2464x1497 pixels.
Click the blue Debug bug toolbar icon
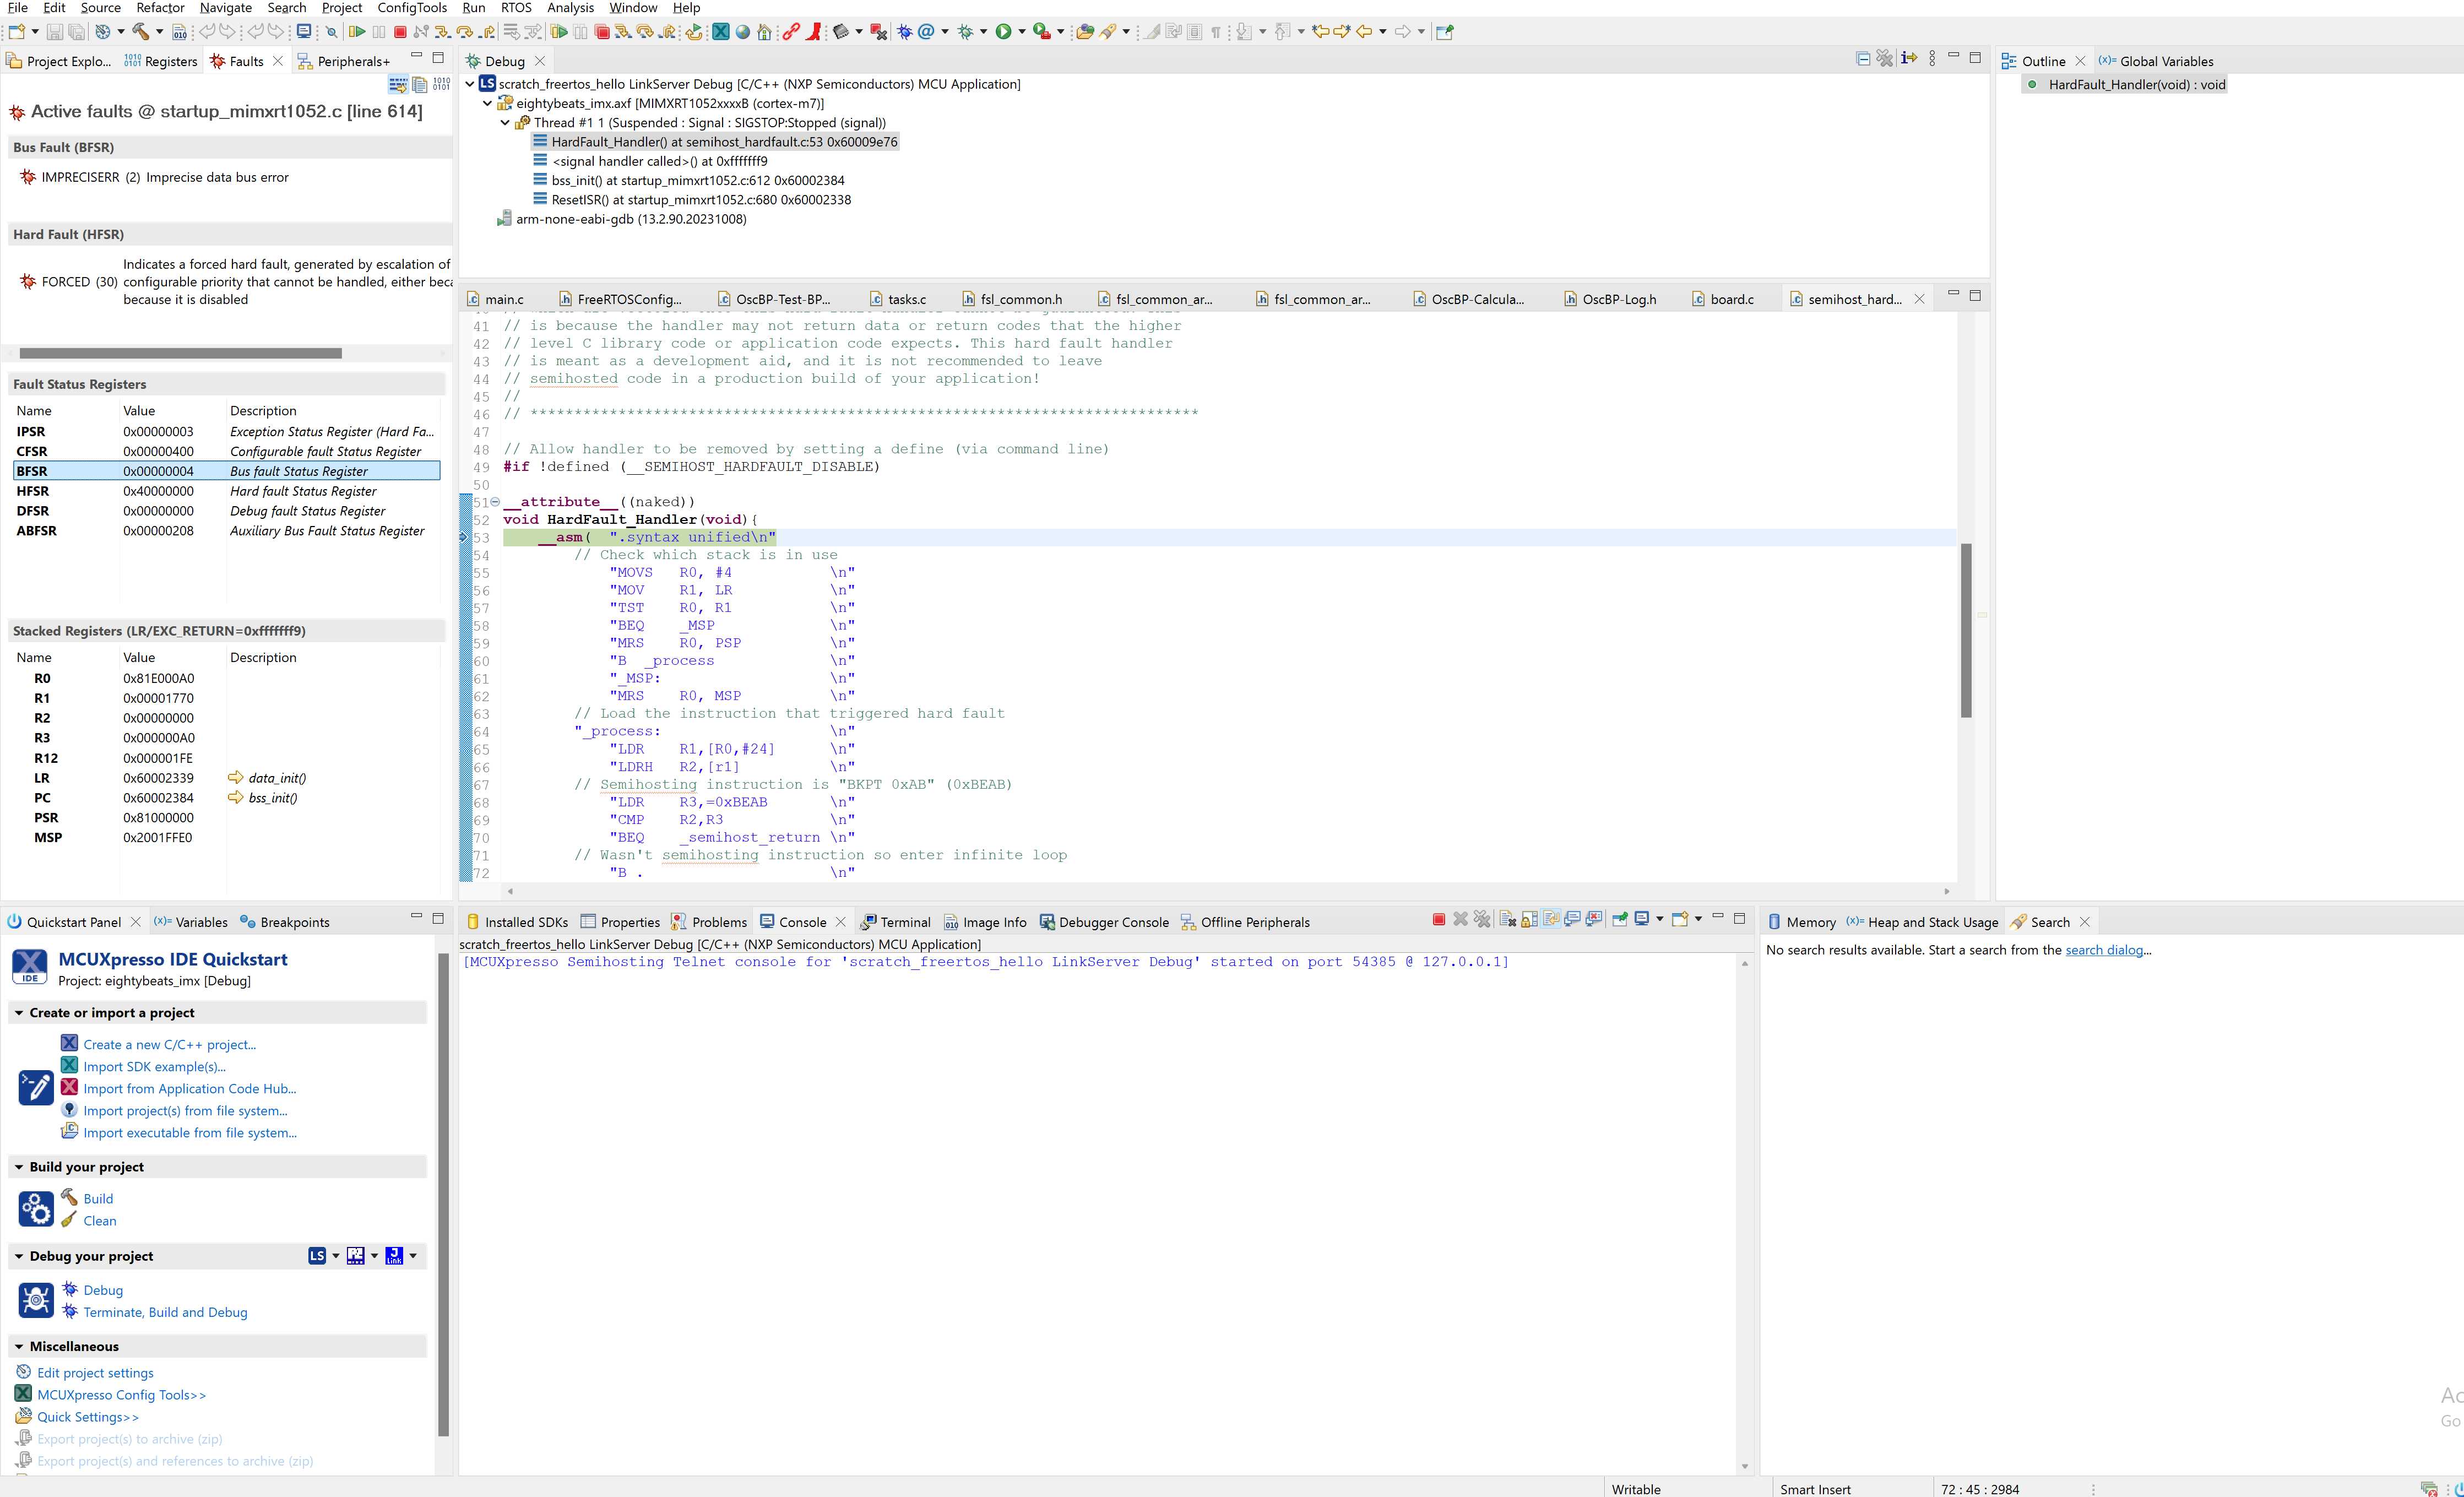905,32
